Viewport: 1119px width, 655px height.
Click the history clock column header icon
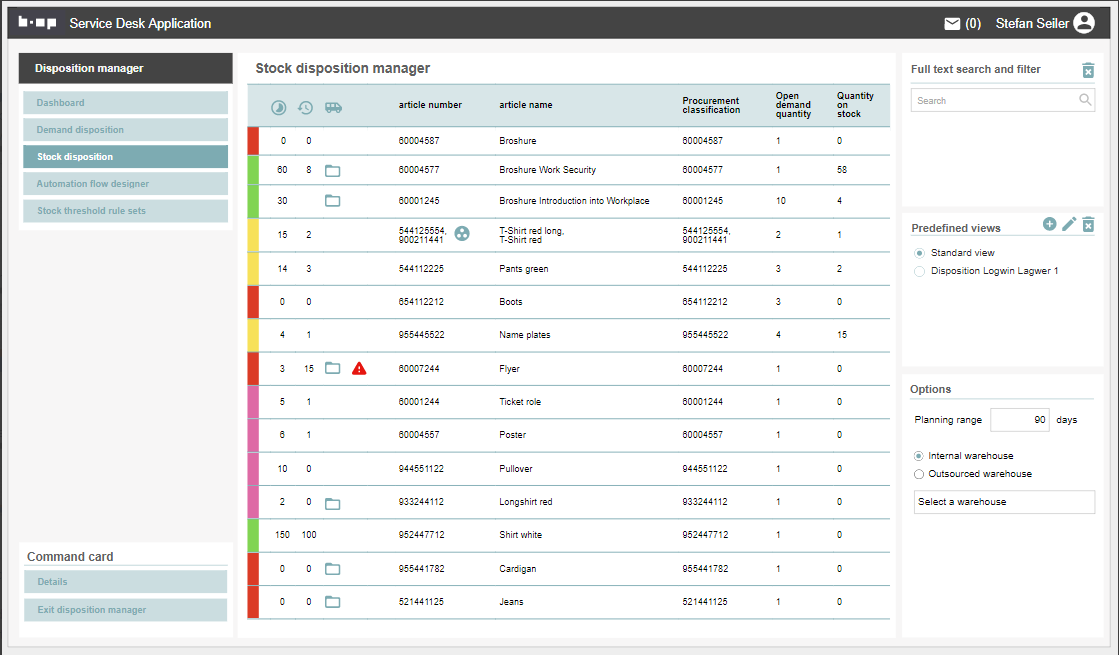pyautogui.click(x=305, y=107)
